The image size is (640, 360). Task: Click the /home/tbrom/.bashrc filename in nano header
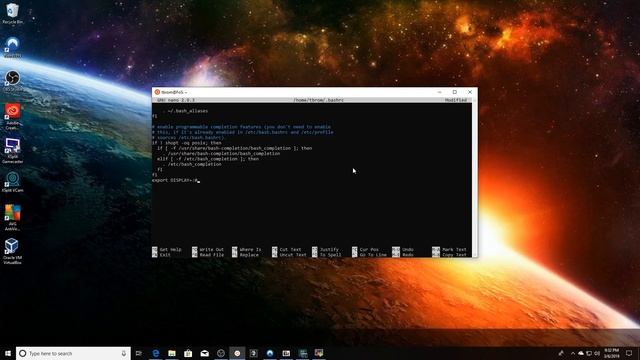pos(318,100)
